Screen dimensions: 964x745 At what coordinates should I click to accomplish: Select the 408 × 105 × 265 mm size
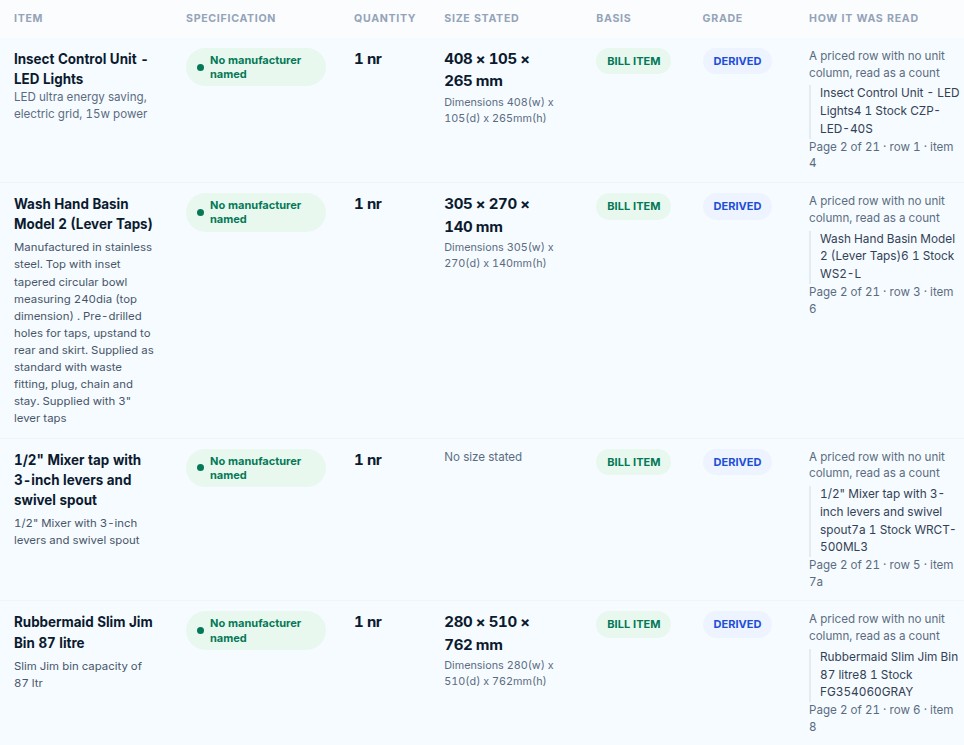click(487, 69)
